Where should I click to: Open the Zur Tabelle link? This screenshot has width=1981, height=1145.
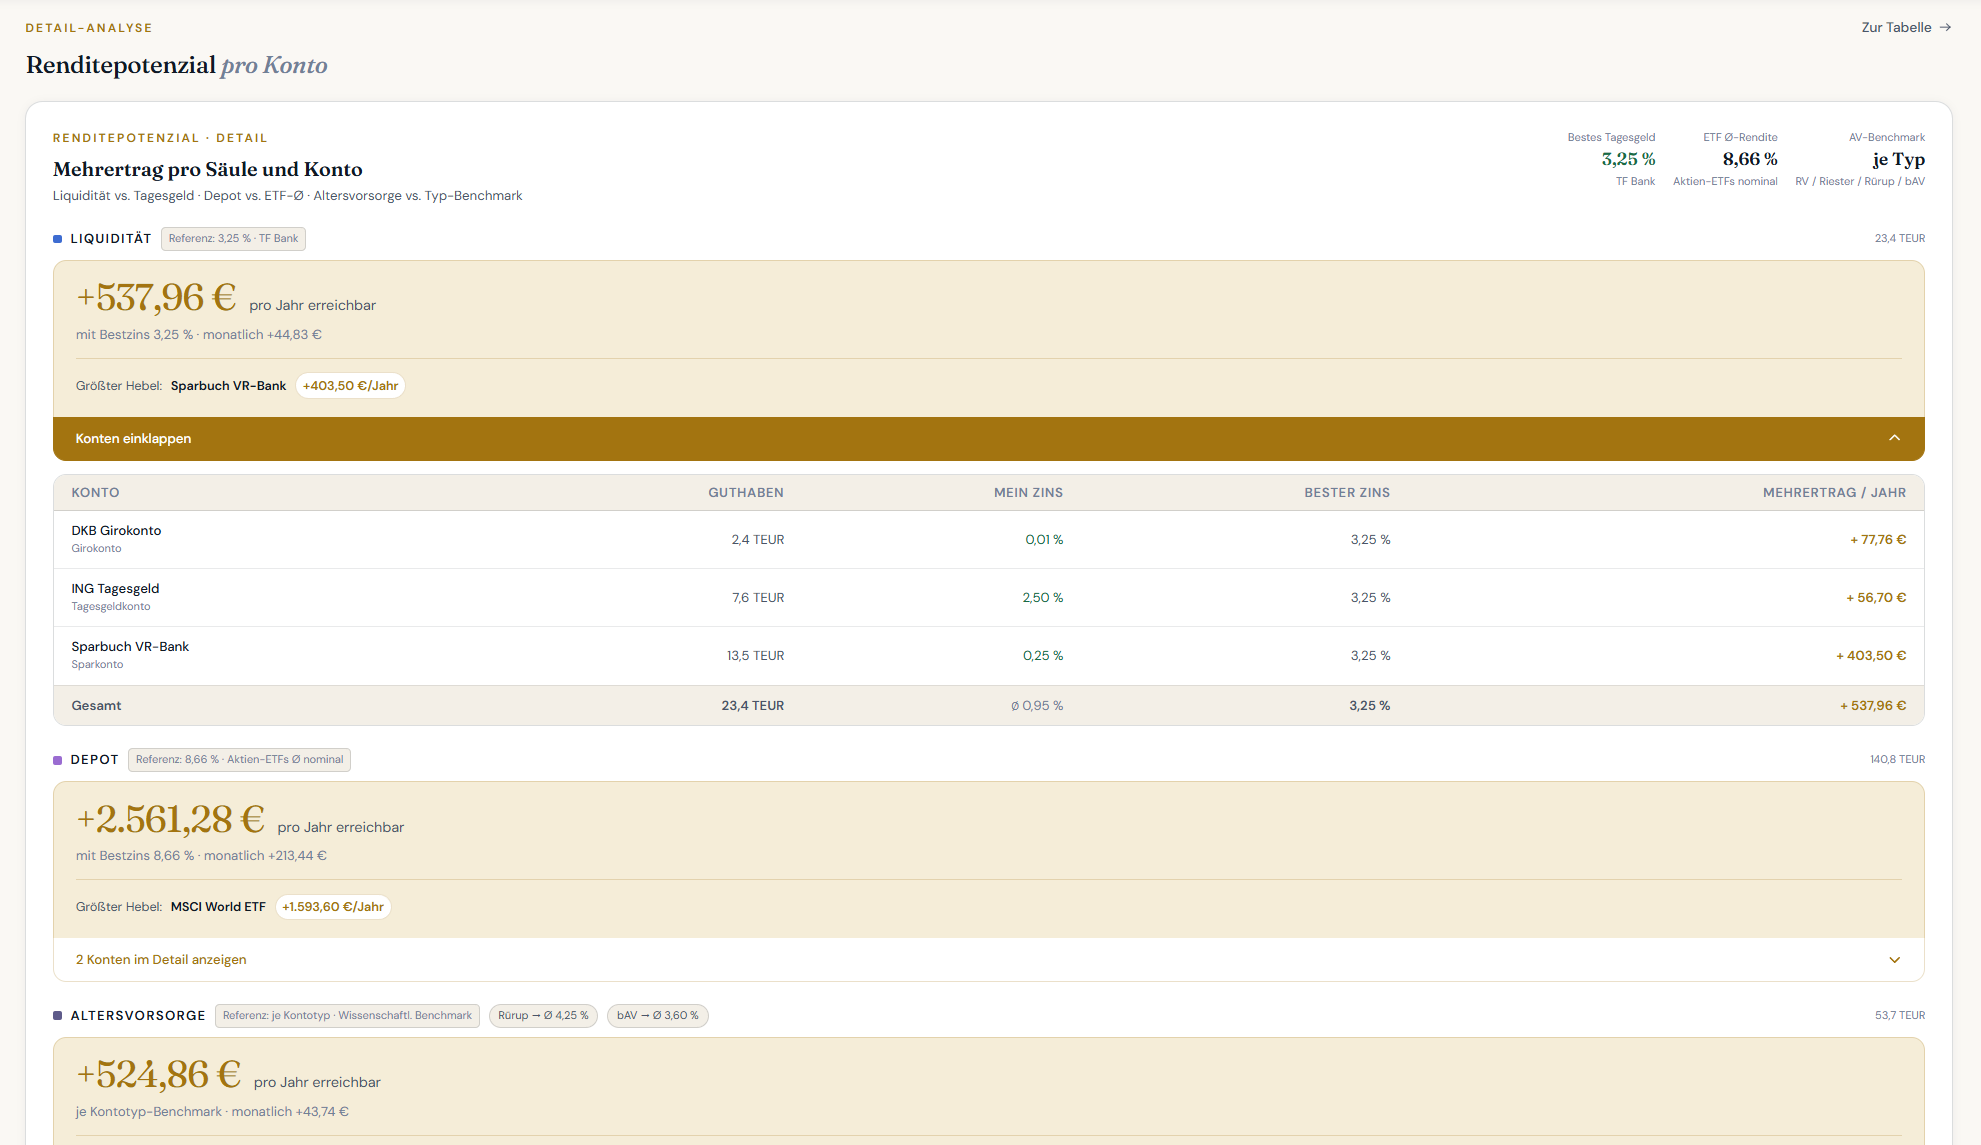tap(1906, 28)
